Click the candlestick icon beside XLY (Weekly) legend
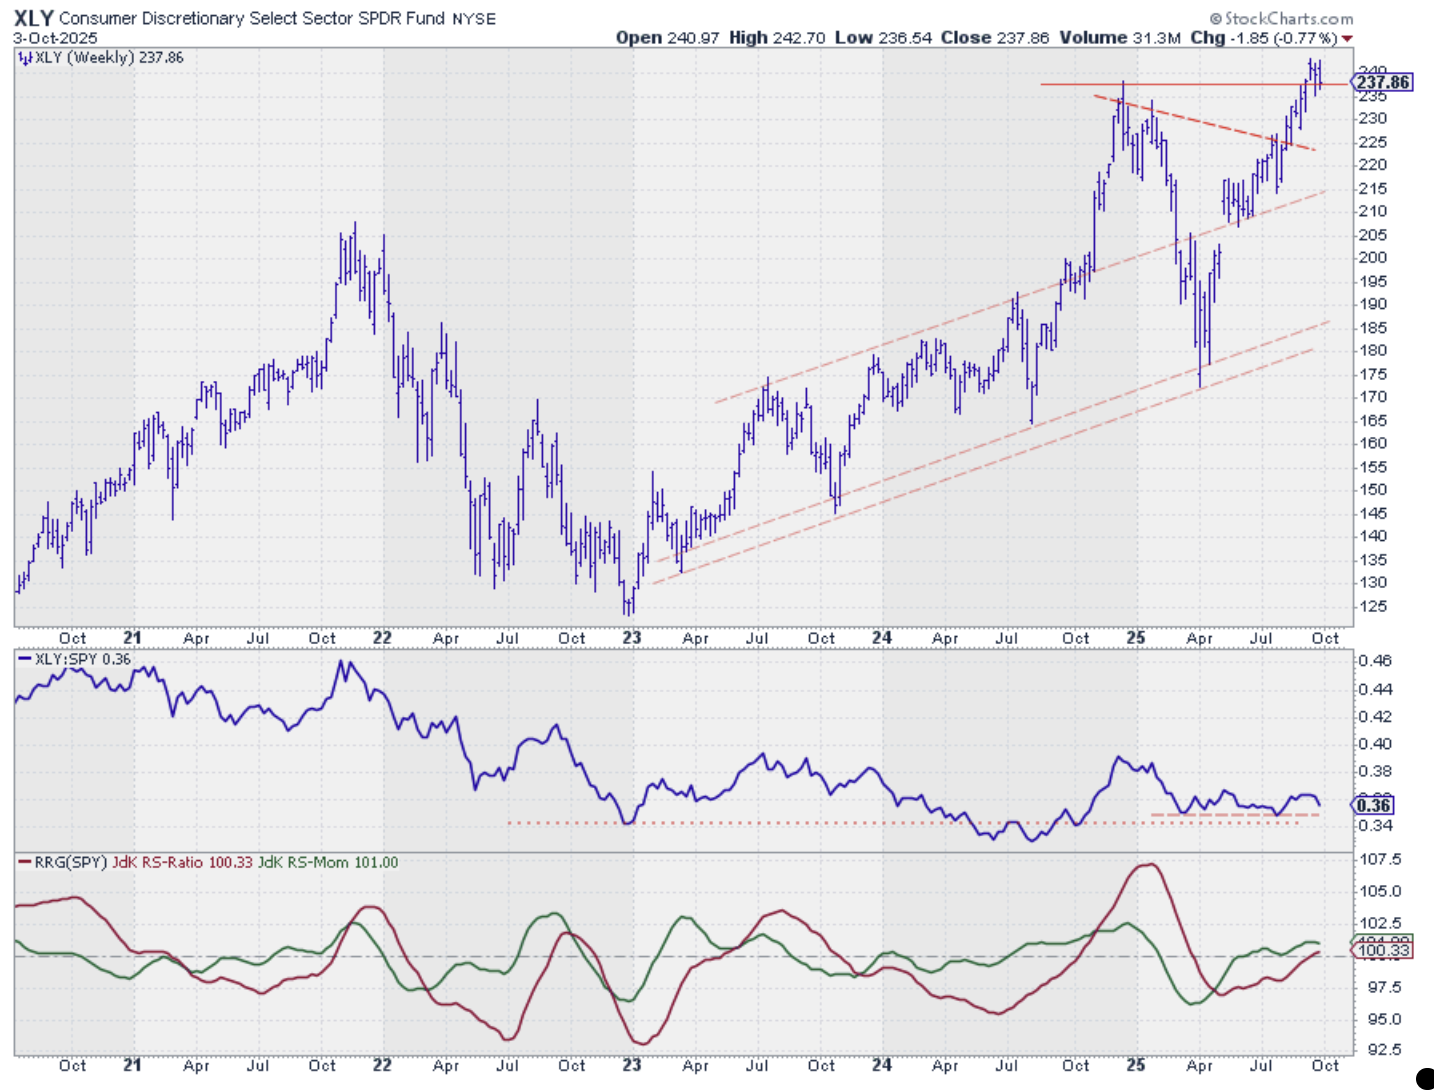The width and height of the screenshot is (1434, 1092). coord(25,58)
